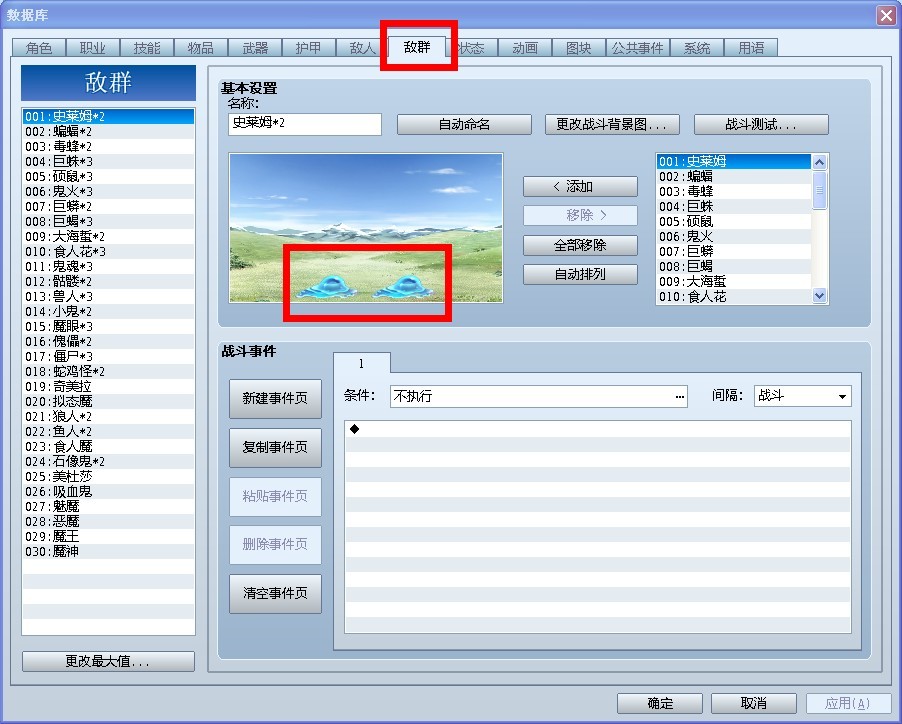Select enemy 007:巨蟒 in enemy list

(734, 251)
